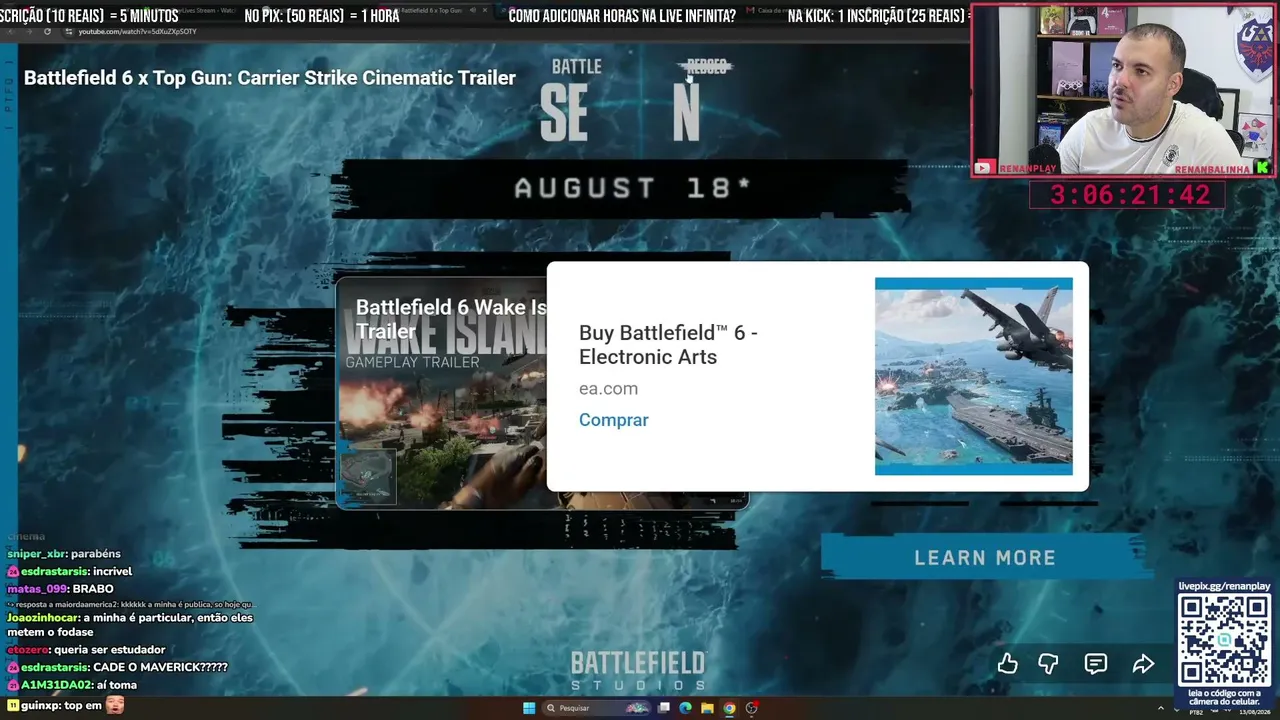Select chat message from esdrastarsis: incrível
The height and width of the screenshot is (720, 1280).
point(70,571)
